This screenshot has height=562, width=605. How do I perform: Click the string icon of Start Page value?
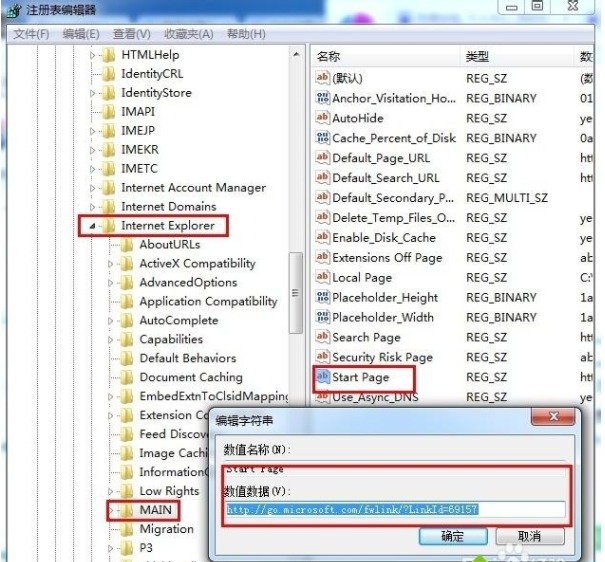click(322, 377)
